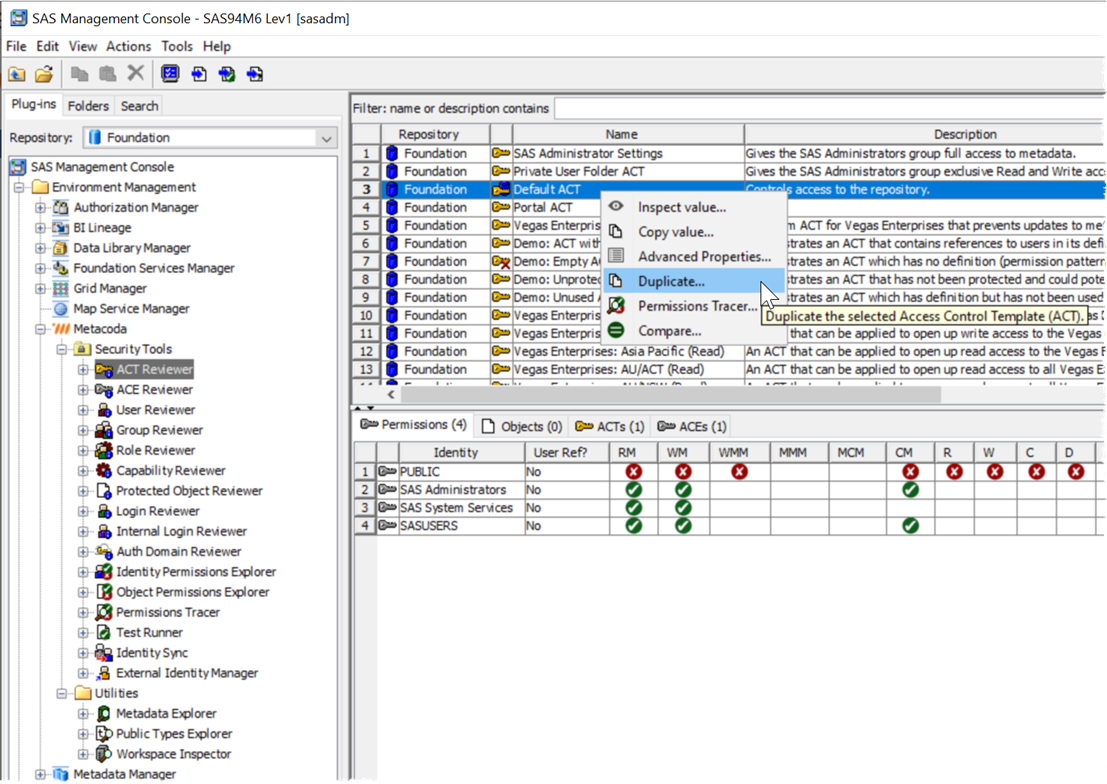Open the Objects (0) tab
This screenshot has width=1107, height=784.
pyautogui.click(x=522, y=427)
